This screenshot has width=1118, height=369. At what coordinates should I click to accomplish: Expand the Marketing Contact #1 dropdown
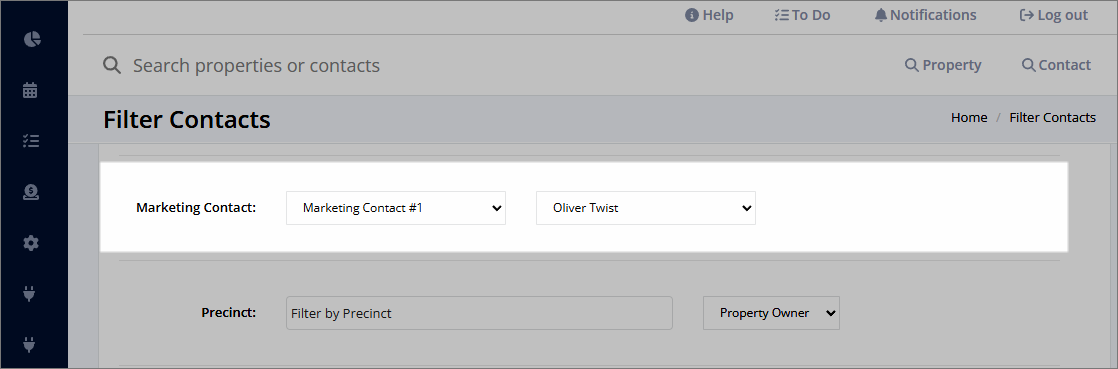(x=396, y=208)
